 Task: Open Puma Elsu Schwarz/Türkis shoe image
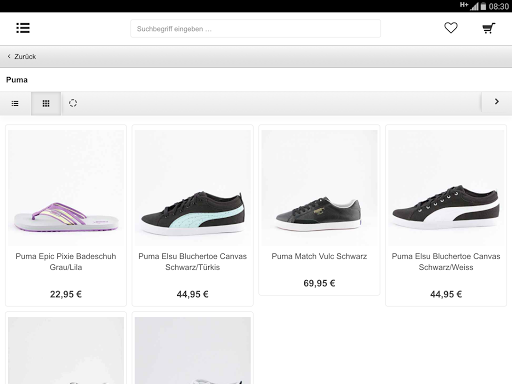coord(193,188)
